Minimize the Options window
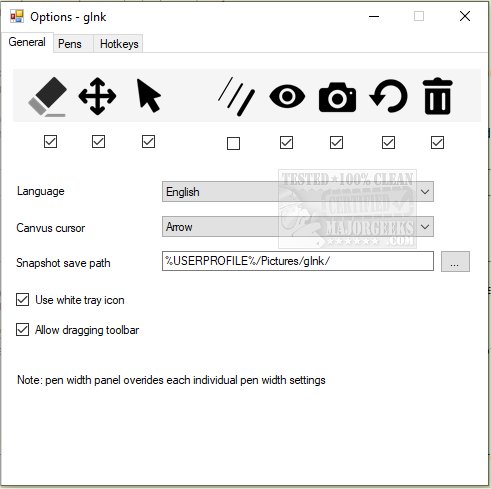This screenshot has width=491, height=489. pyautogui.click(x=374, y=16)
